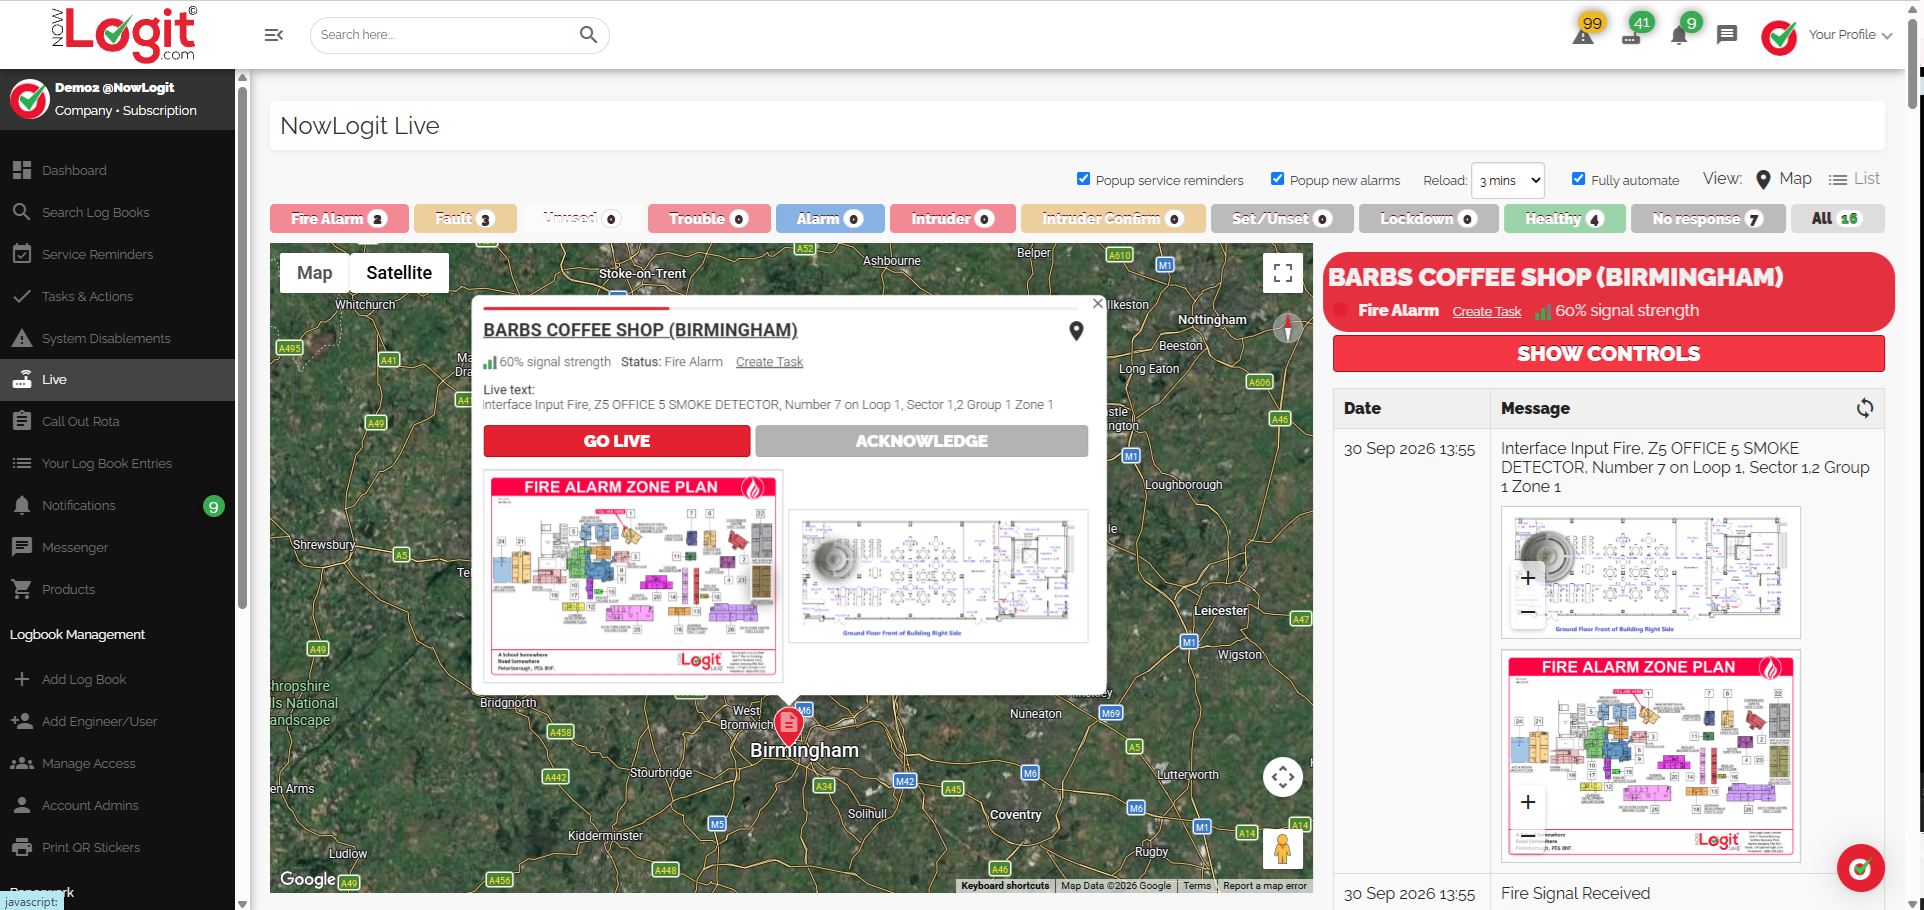
Task: Filter by Lockdown status
Action: tap(1429, 218)
